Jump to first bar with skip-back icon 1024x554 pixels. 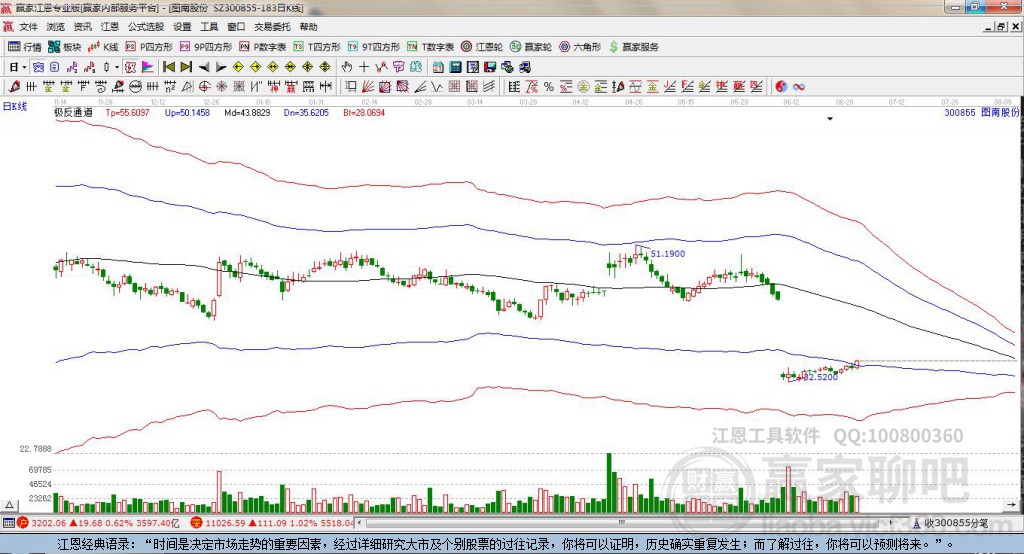pyautogui.click(x=168, y=67)
